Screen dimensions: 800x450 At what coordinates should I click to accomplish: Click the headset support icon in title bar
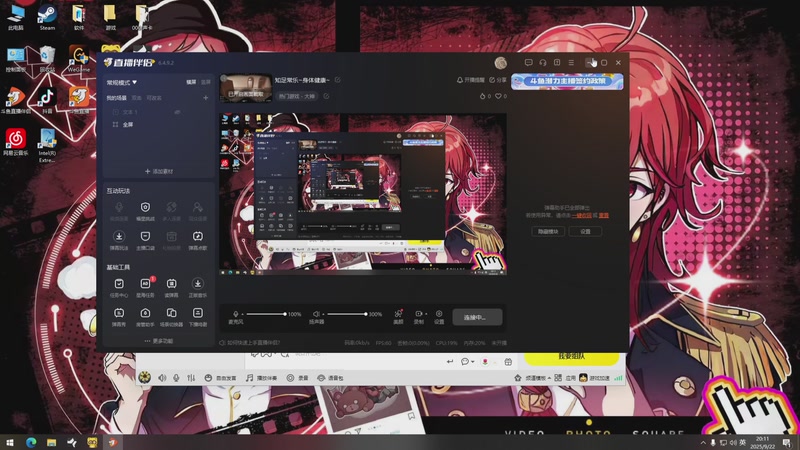[x=543, y=62]
